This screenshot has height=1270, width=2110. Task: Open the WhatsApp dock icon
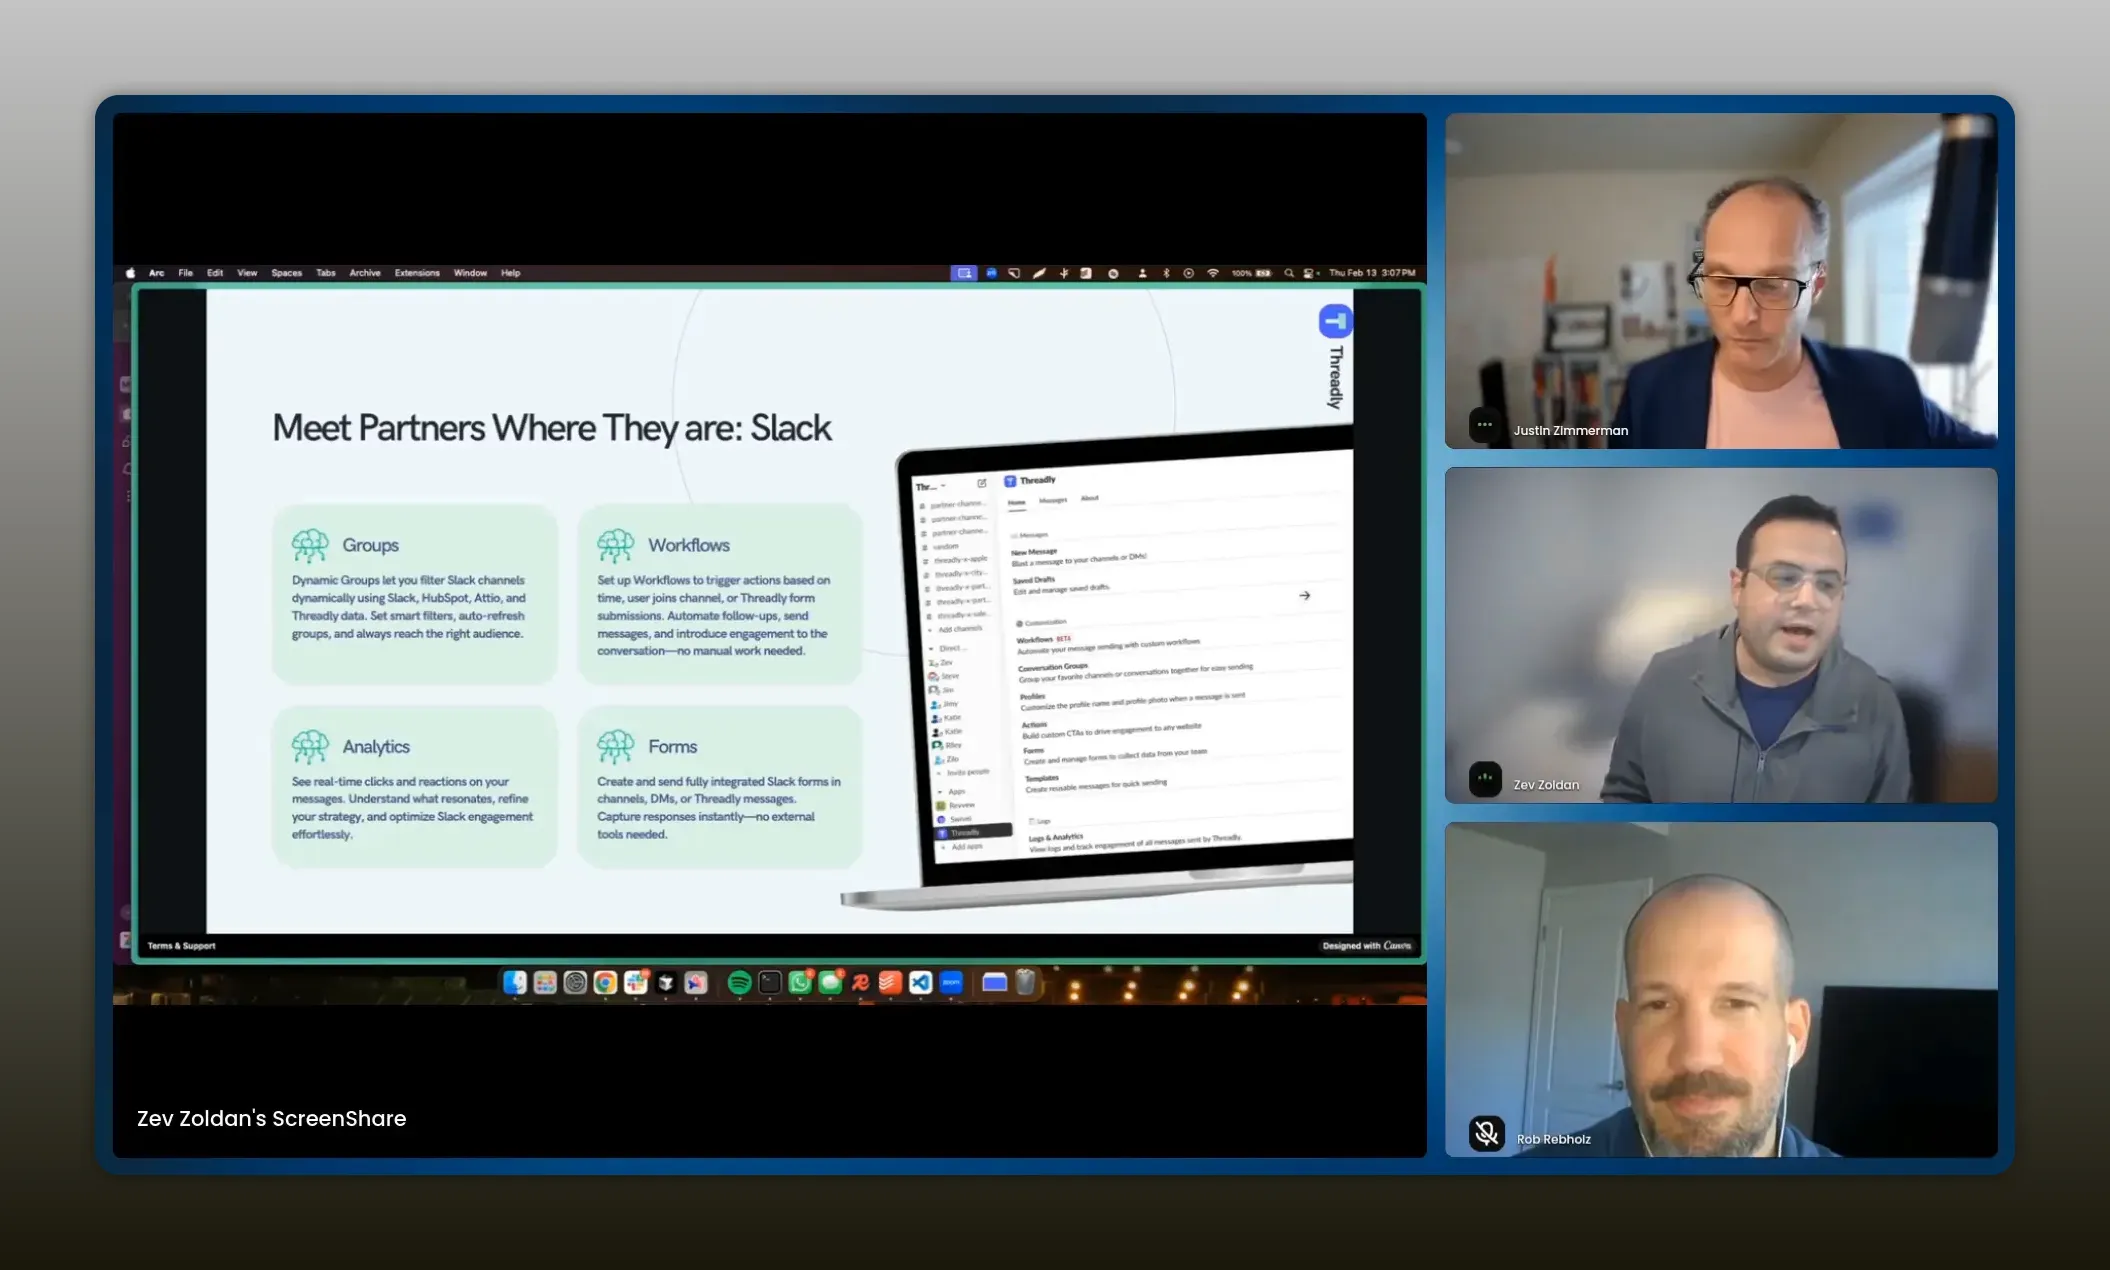pyautogui.click(x=800, y=983)
